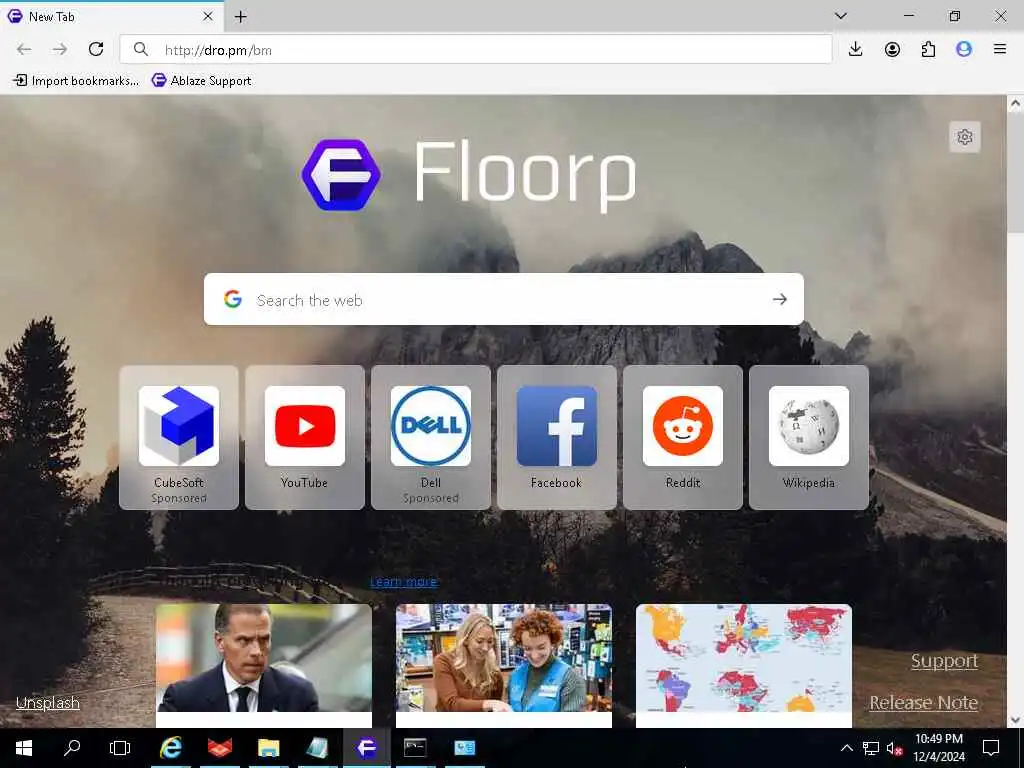Screen dimensions: 1024x768
Task: Open Ablaze Support bookmark
Action: coord(201,80)
